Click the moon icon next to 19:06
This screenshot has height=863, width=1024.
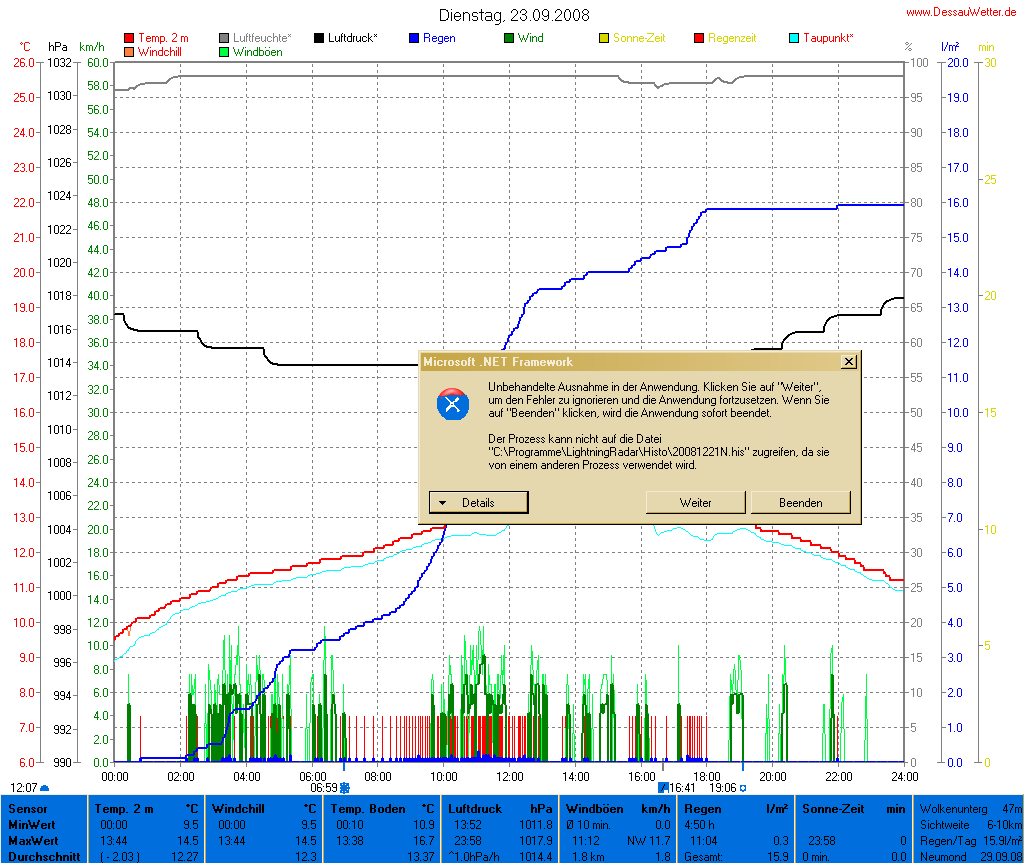point(743,788)
